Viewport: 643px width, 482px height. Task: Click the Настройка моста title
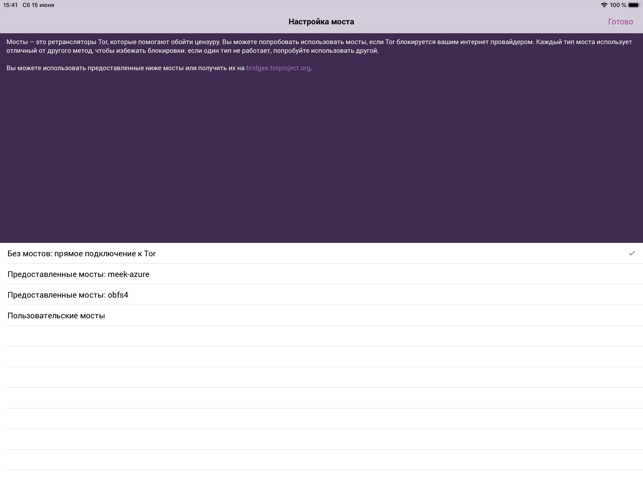(x=321, y=22)
